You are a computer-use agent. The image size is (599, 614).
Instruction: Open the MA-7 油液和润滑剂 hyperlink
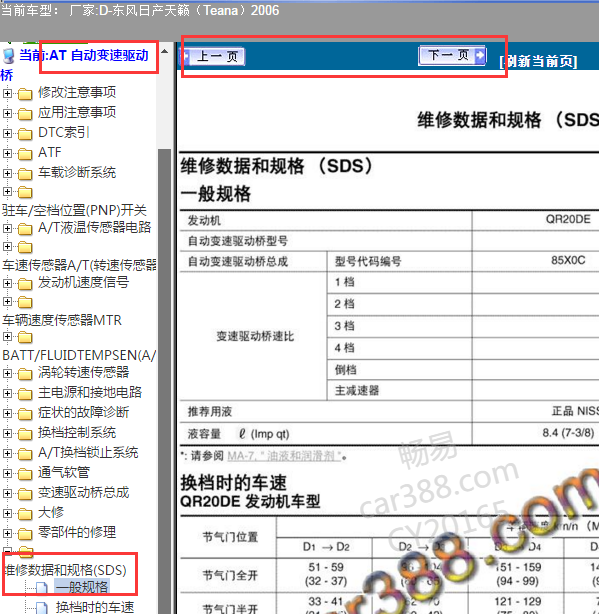[x=284, y=456]
